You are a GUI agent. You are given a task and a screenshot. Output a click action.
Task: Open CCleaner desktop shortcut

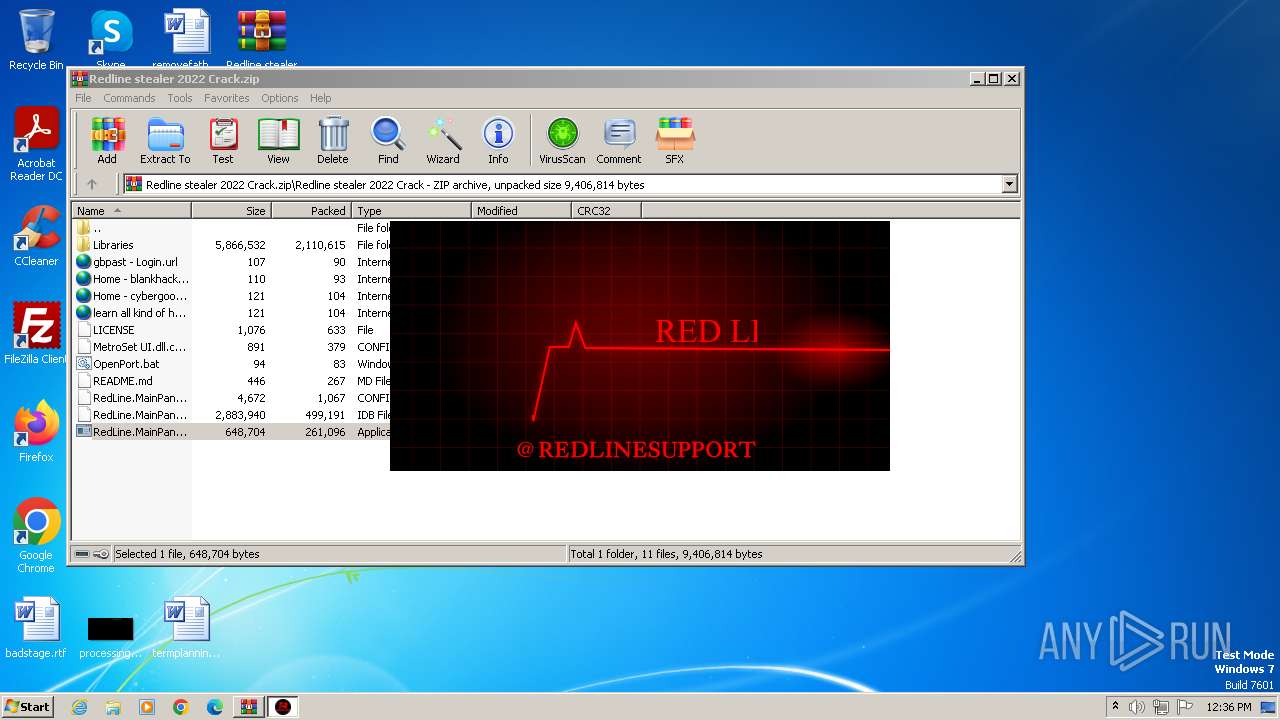pyautogui.click(x=36, y=236)
